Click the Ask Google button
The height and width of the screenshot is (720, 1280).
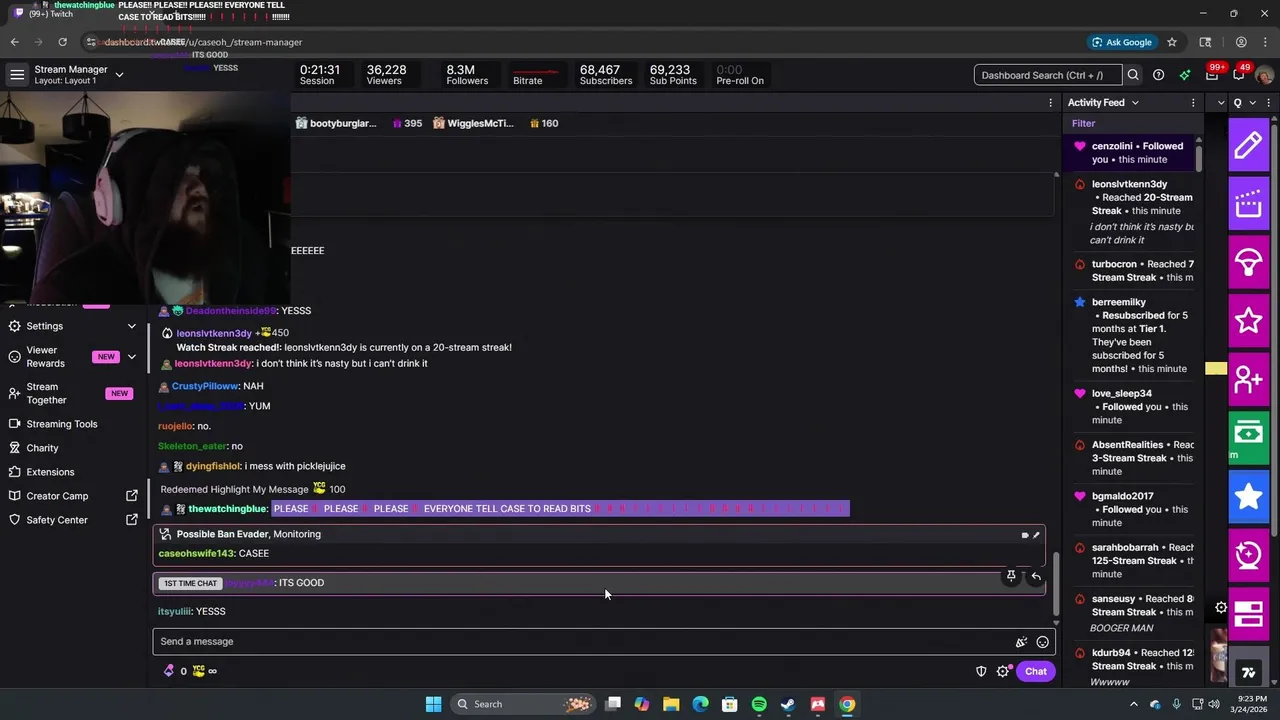(x=1120, y=42)
